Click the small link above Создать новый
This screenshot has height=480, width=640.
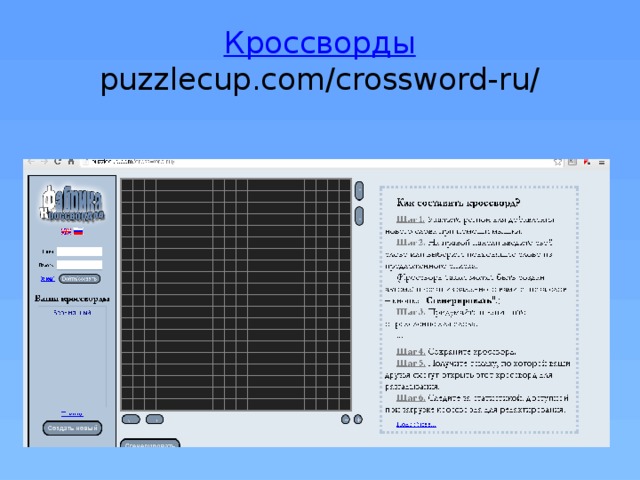[72, 413]
